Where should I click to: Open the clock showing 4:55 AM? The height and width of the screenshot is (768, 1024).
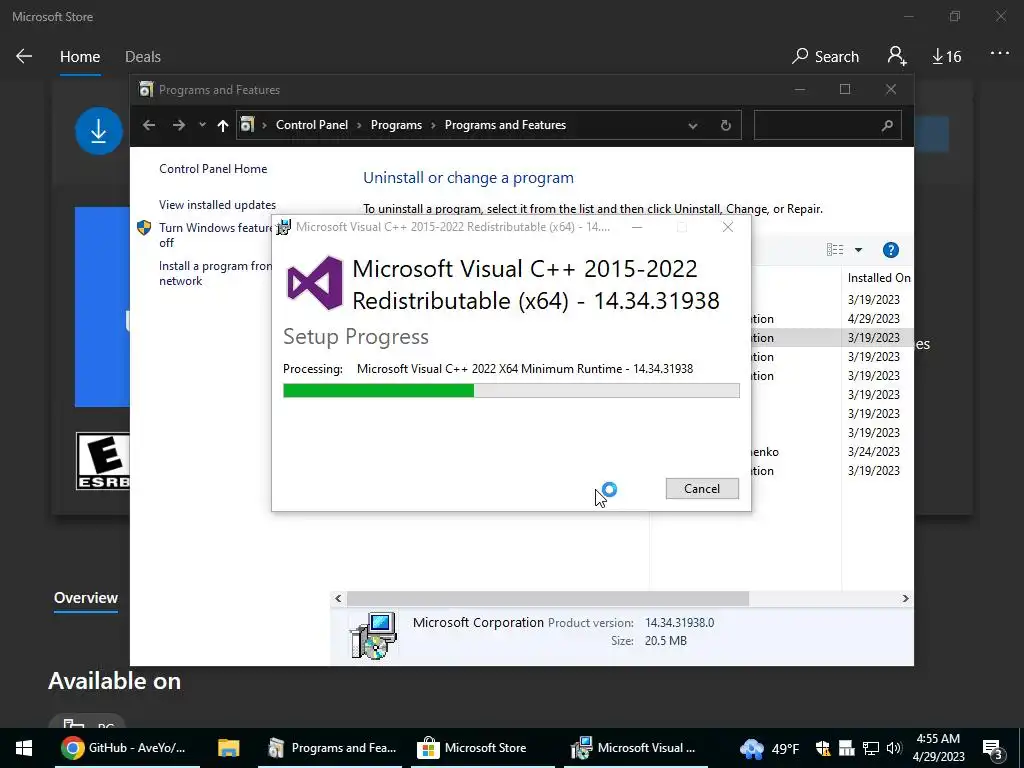(x=938, y=748)
